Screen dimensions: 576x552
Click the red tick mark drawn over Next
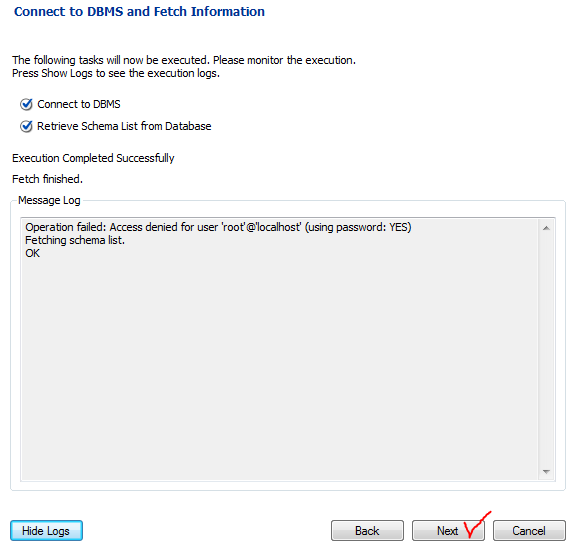(x=477, y=524)
